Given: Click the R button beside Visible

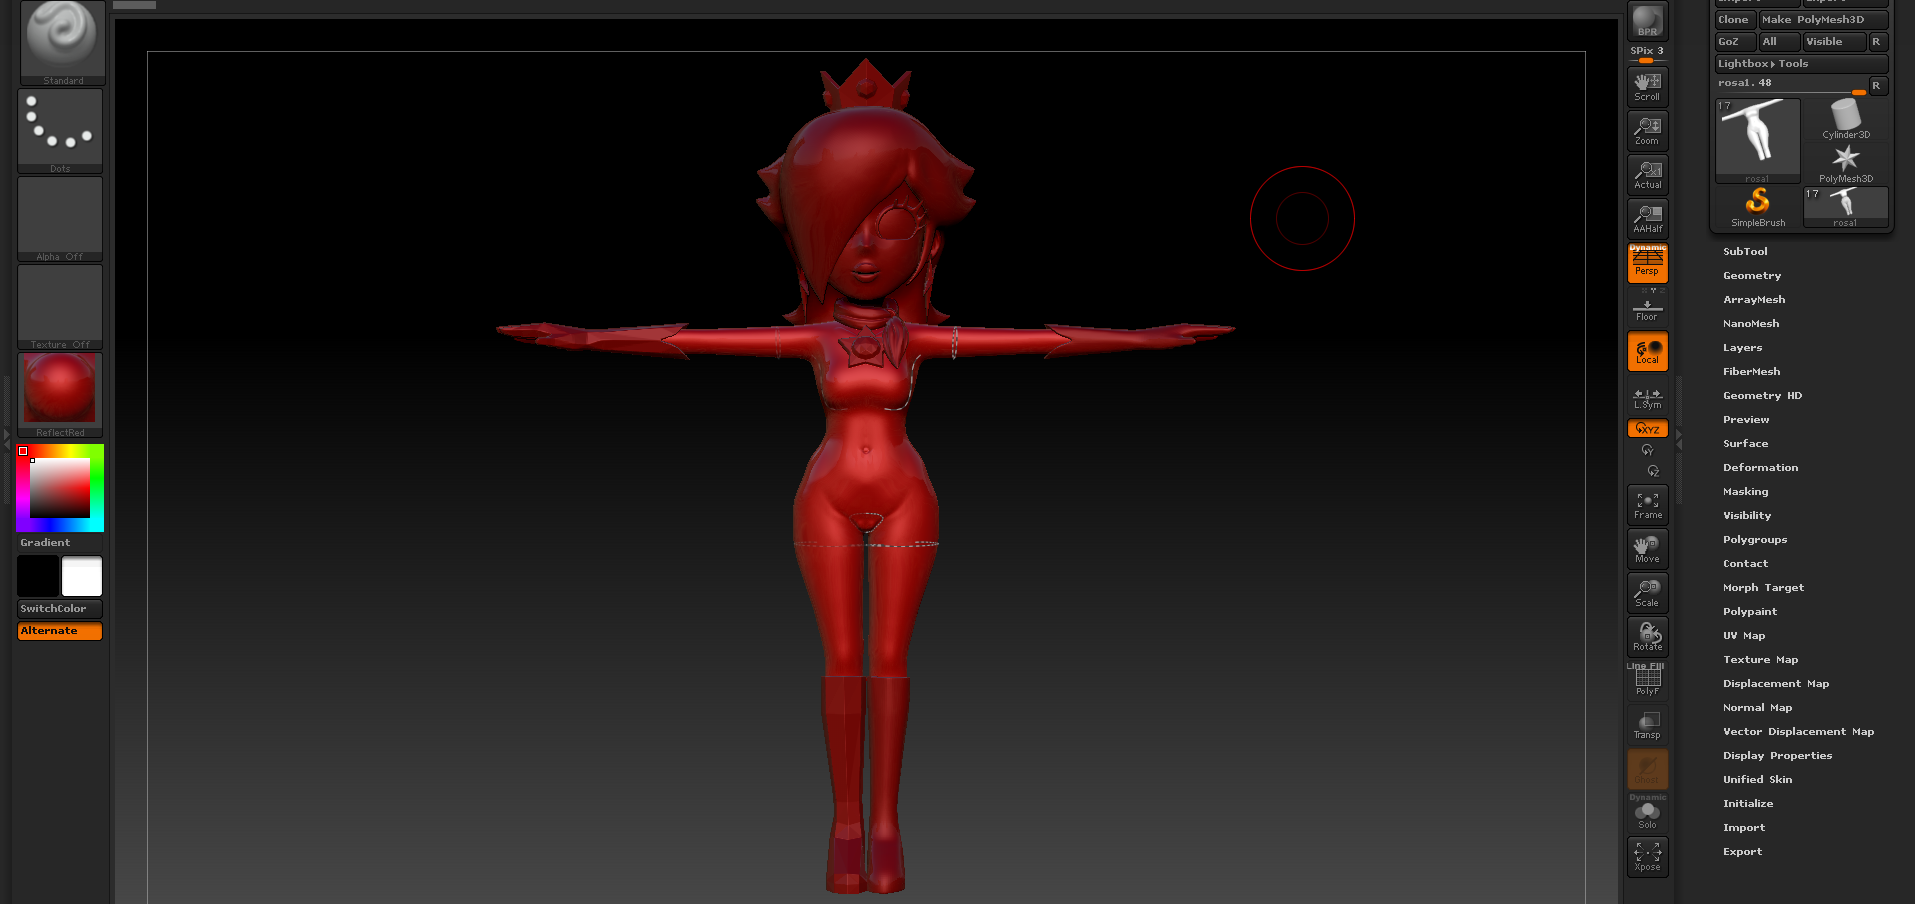Looking at the screenshot, I should (x=1877, y=42).
